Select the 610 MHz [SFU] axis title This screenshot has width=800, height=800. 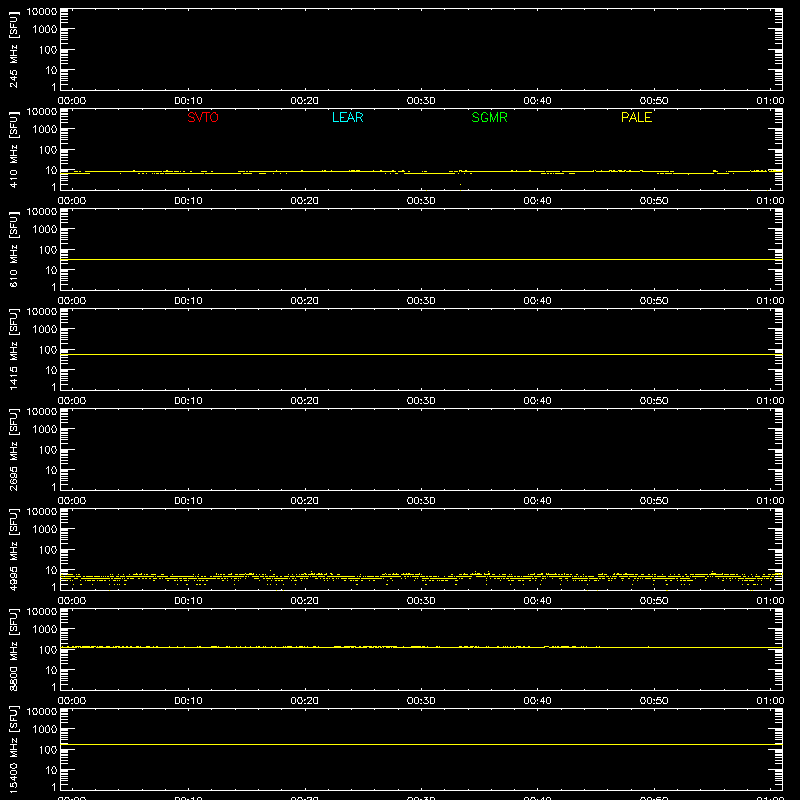click(x=13, y=249)
